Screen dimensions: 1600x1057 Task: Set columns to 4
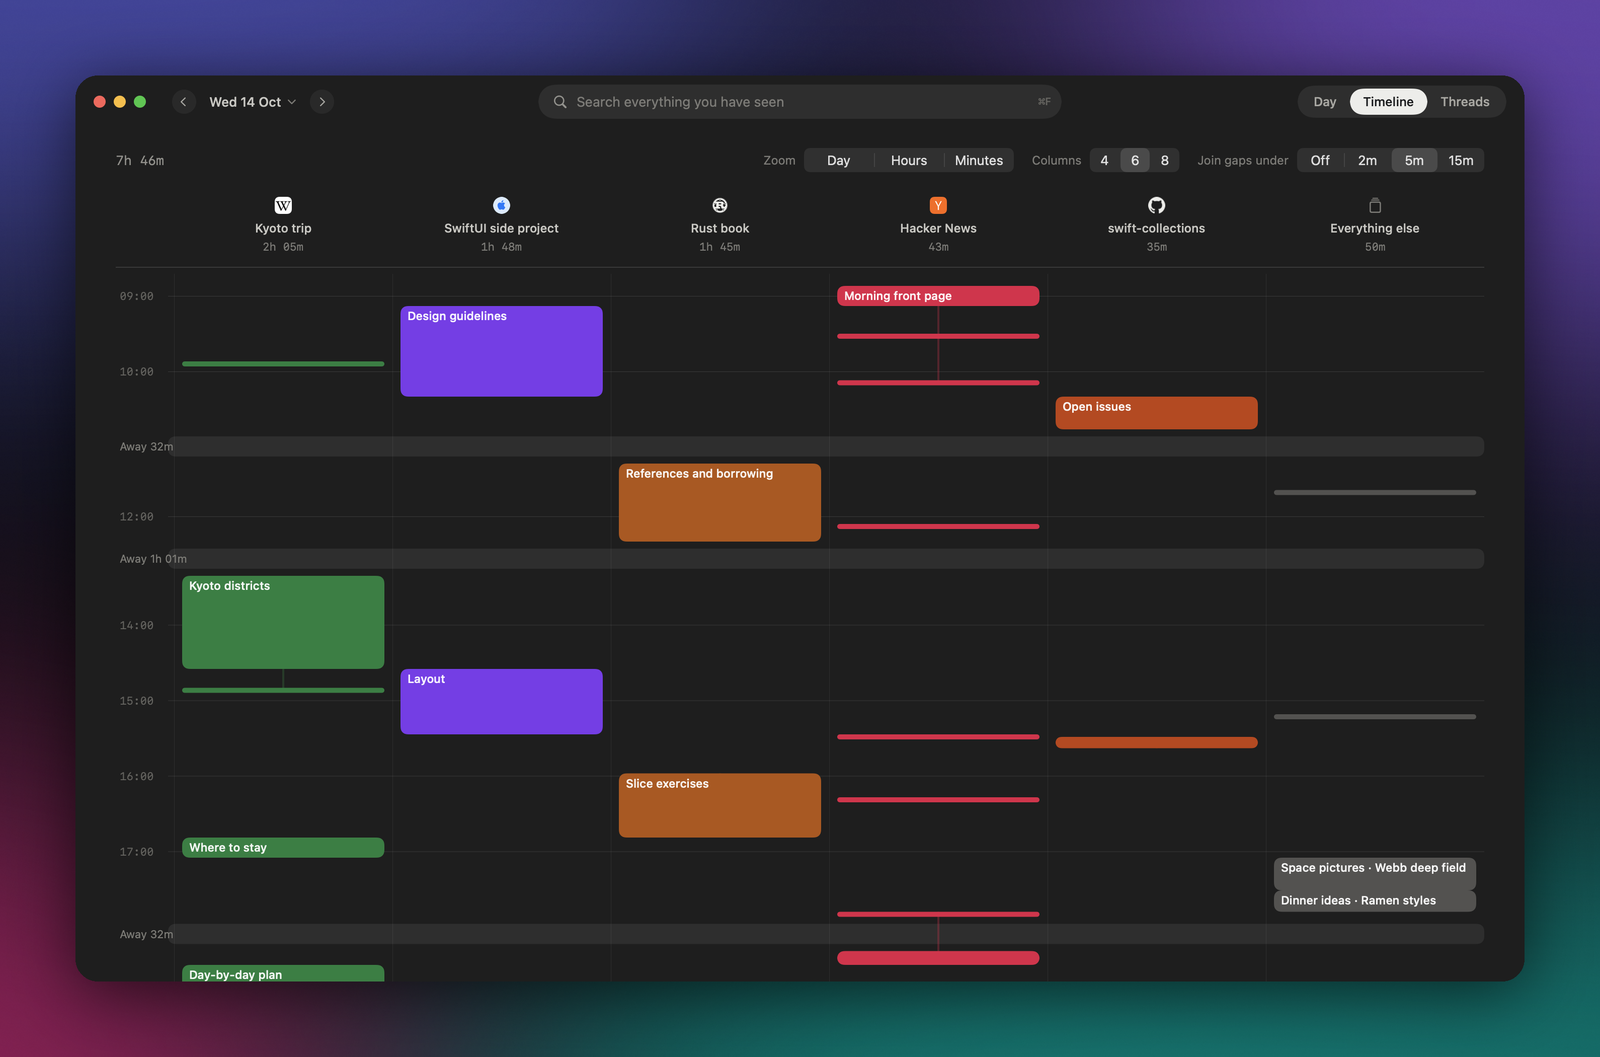click(x=1105, y=160)
